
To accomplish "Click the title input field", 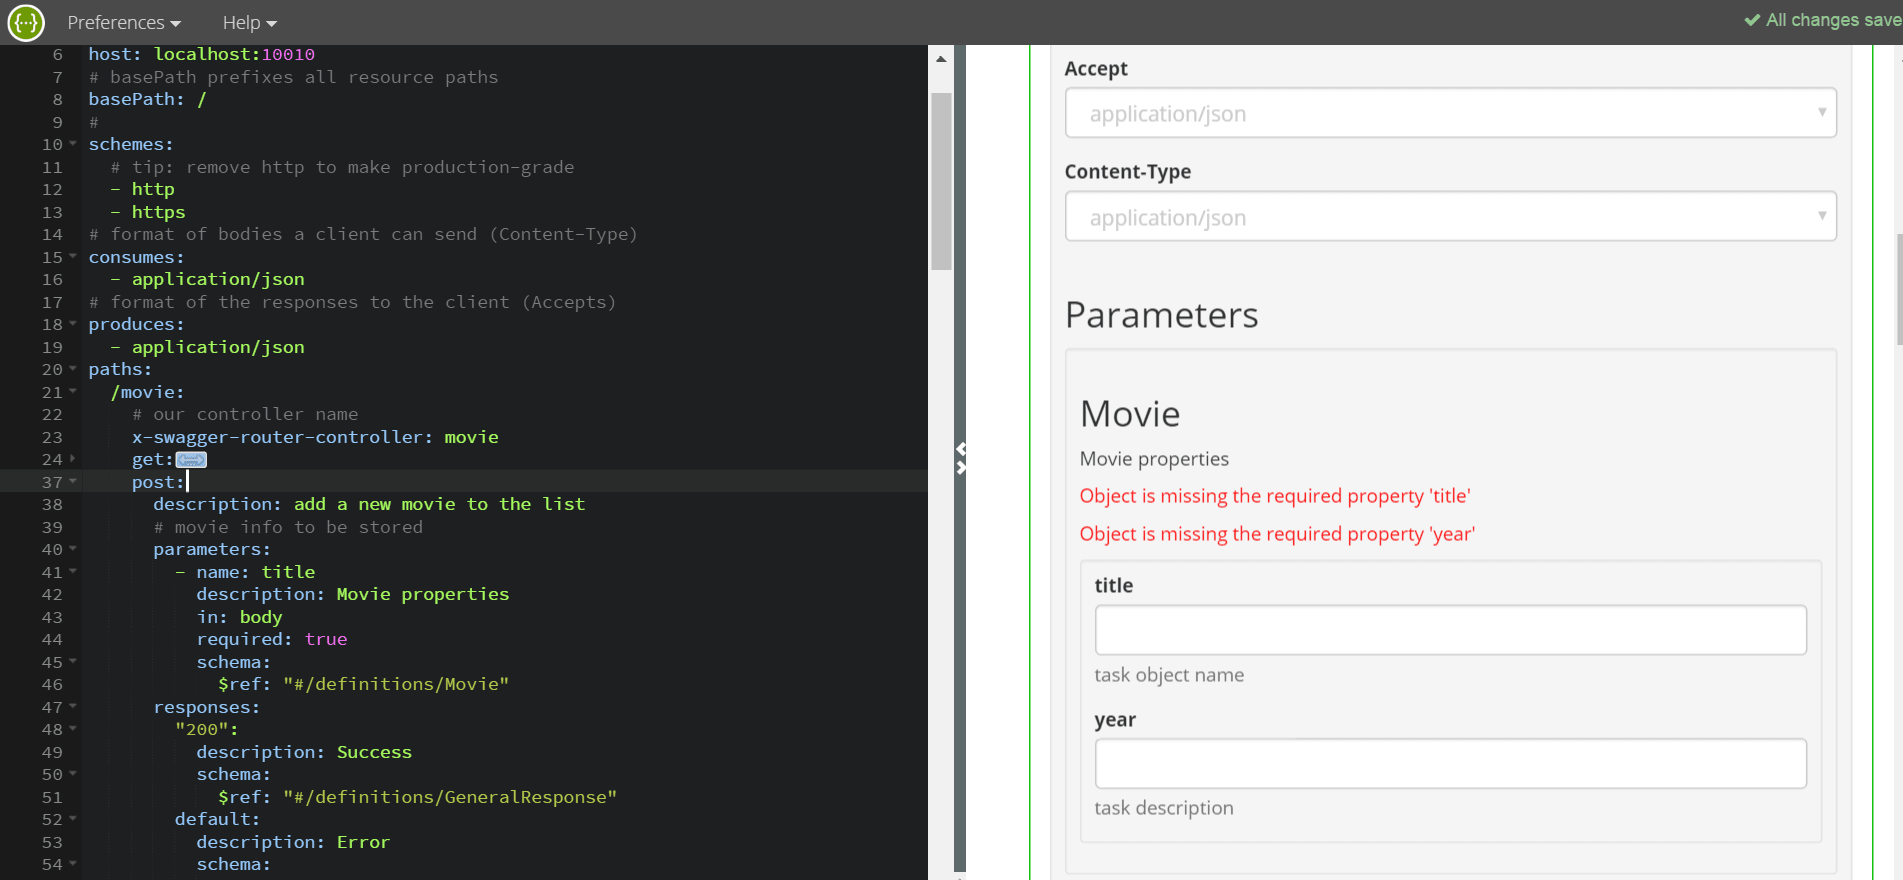I will point(1450,630).
